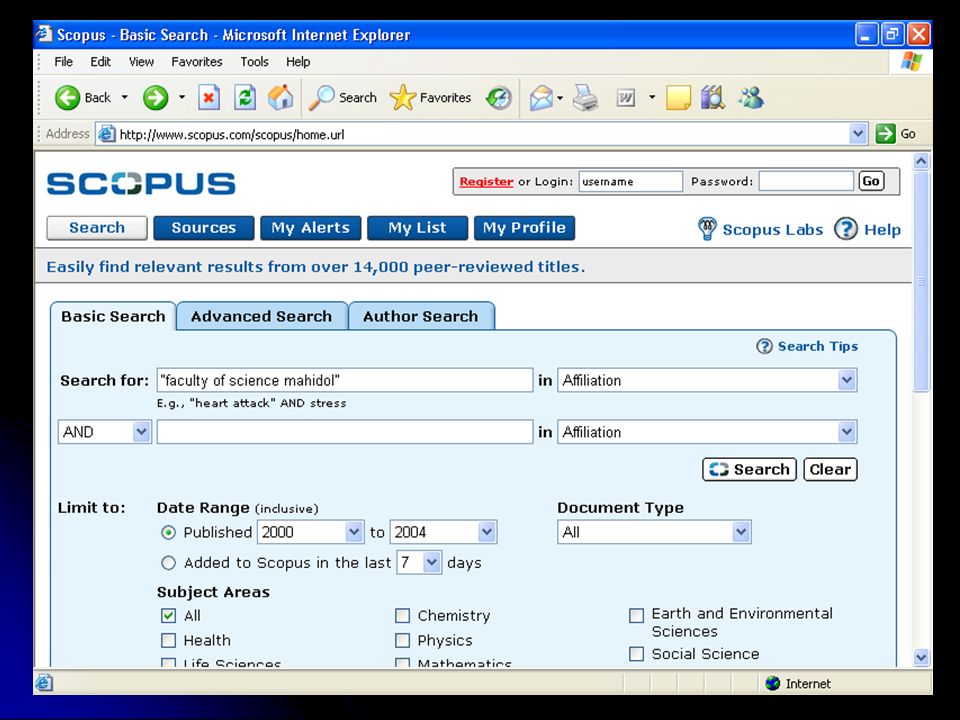Open the Favorites star toolbar icon
Viewport: 960px width, 720px height.
(402, 97)
